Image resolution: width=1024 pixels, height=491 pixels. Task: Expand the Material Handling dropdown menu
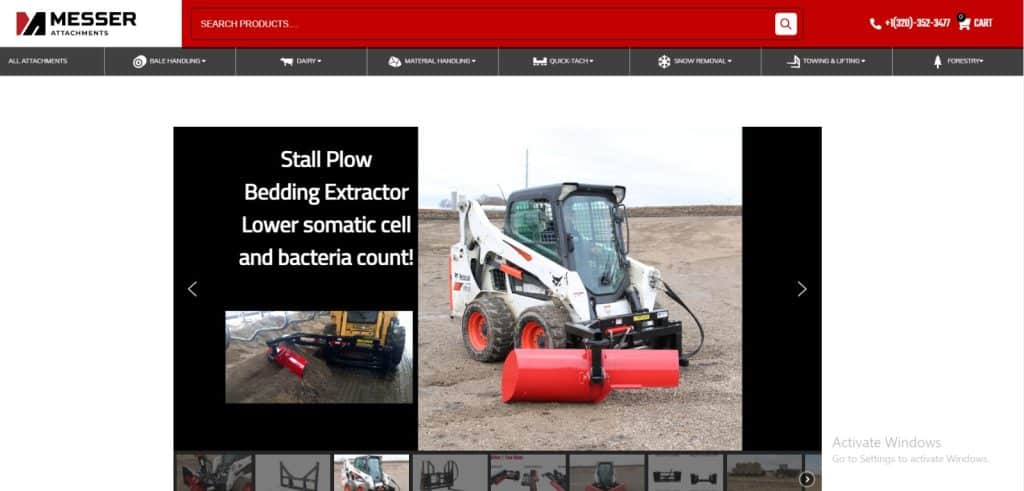click(439, 62)
